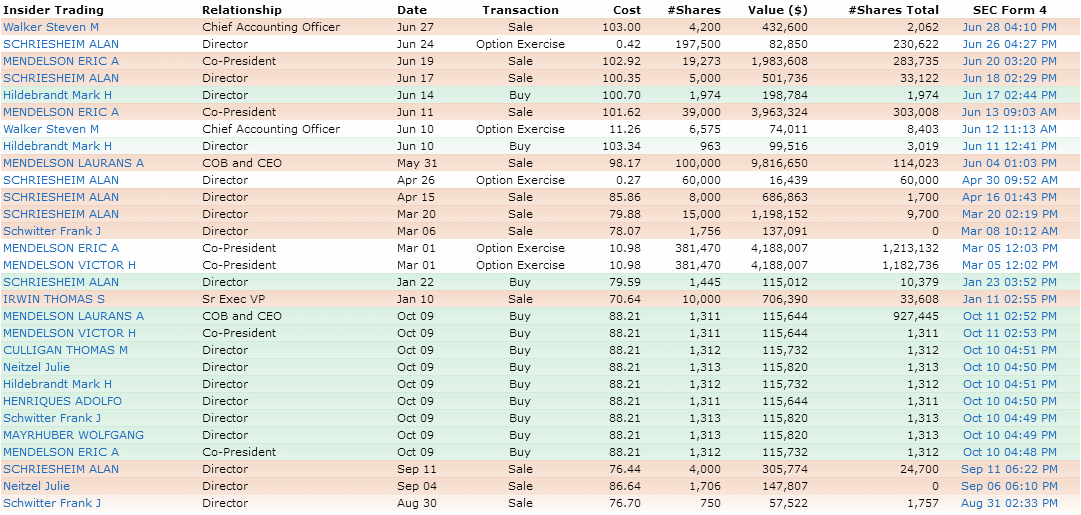Screen dimensions: 1081x515
Task: Open SEC filing dated Apr 16 01:43 PM
Action: click(x=1009, y=197)
